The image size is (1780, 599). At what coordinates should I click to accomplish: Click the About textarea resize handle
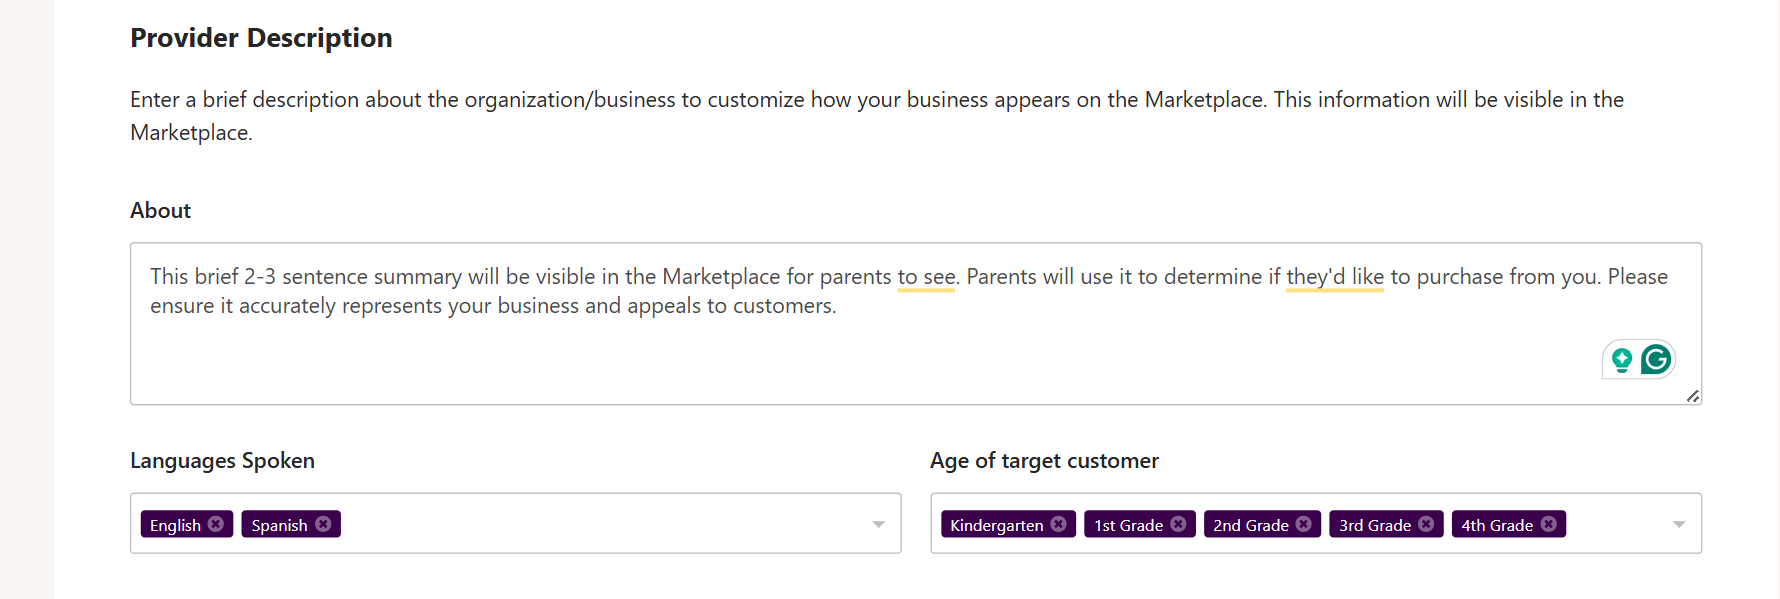[1693, 396]
